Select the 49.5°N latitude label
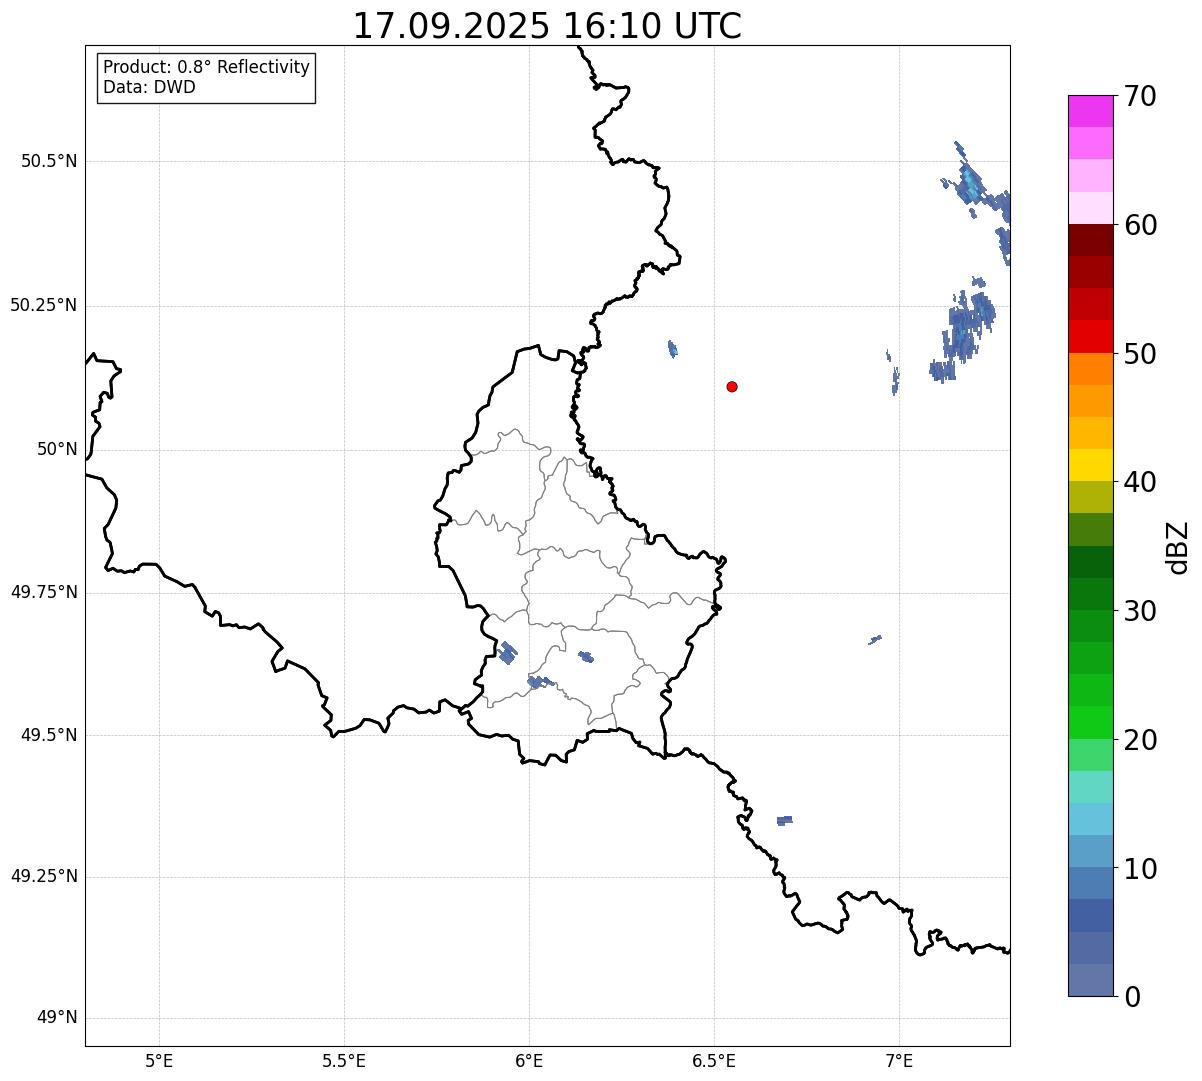Image resolution: width=1202 pixels, height=1081 pixels. 49,735
